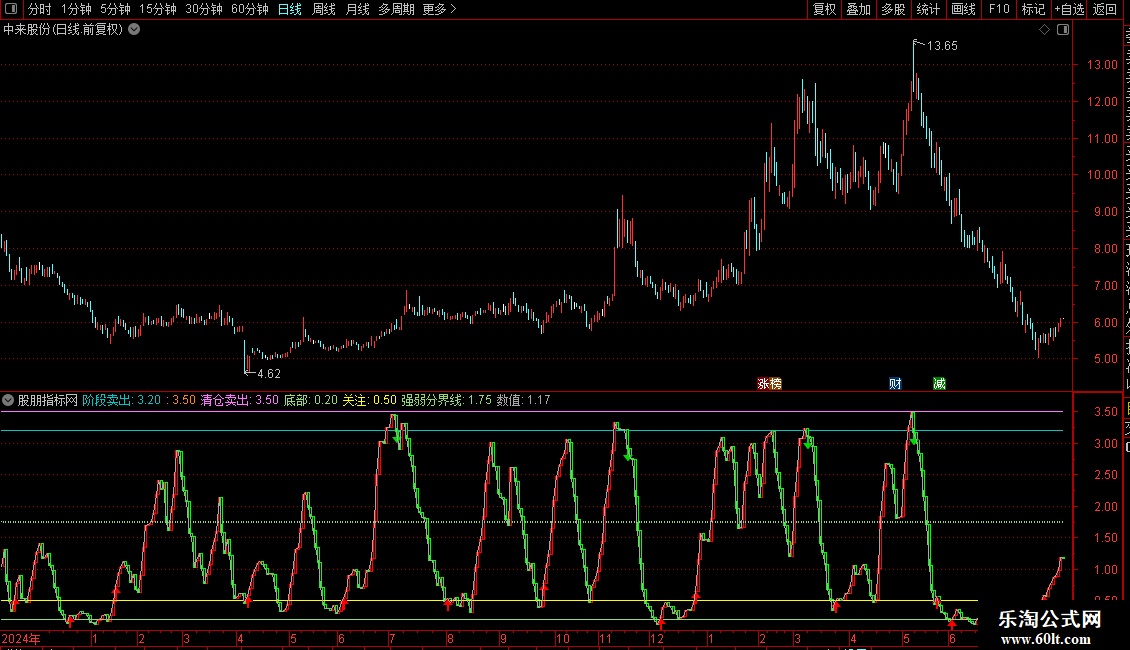Click the 中来股份(日线.前复权) title

point(63,30)
